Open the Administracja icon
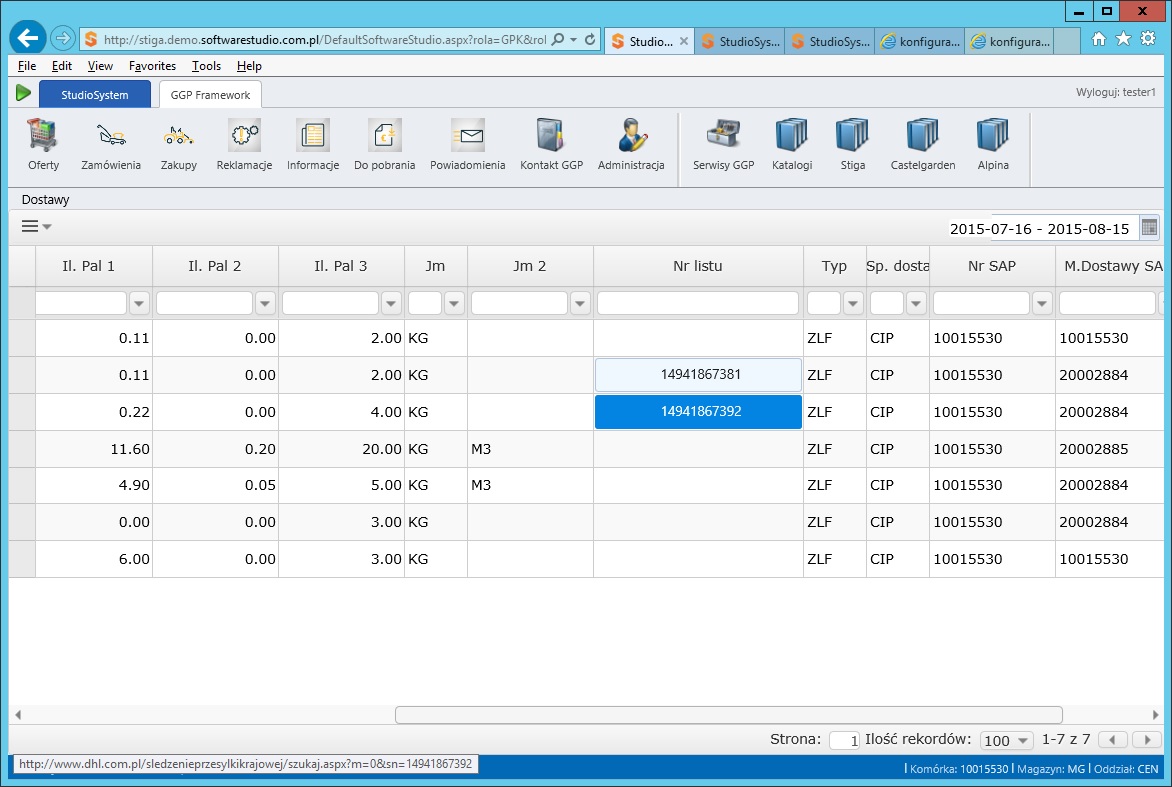Screen dimensions: 1172x787 click(x=630, y=135)
